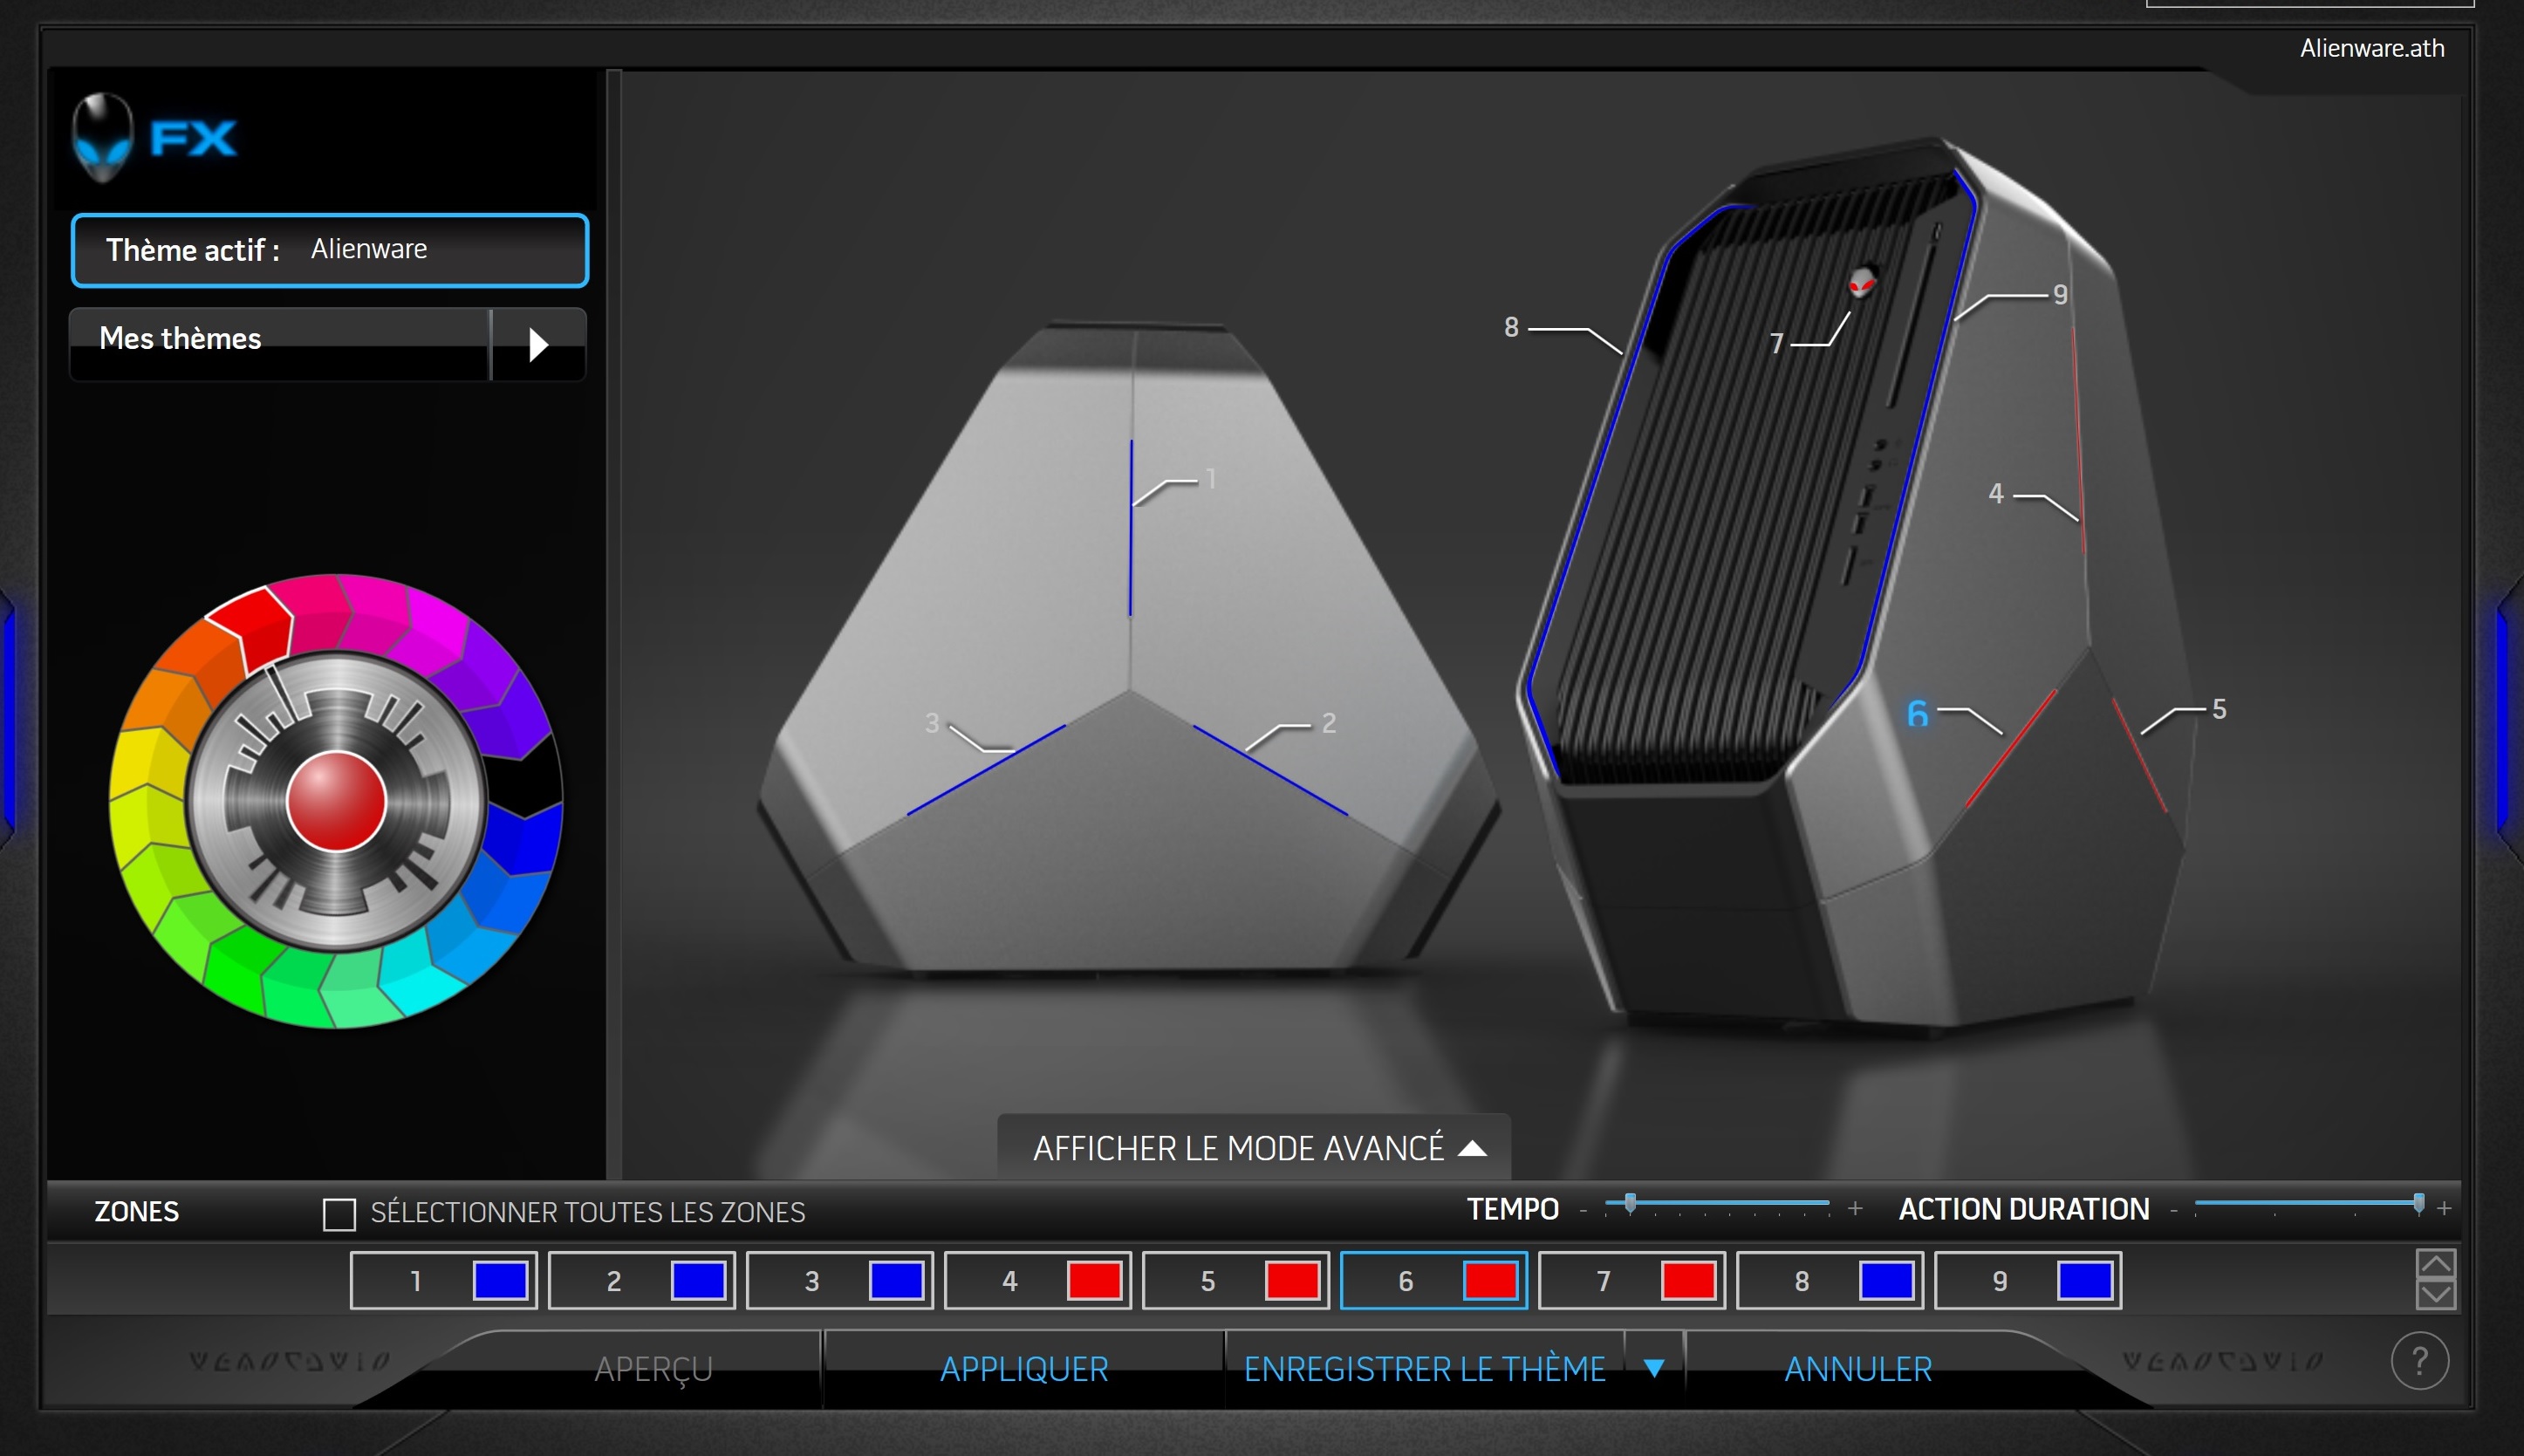Click the Thème actif field
Image resolution: width=2524 pixels, height=1456 pixels.
click(x=330, y=250)
